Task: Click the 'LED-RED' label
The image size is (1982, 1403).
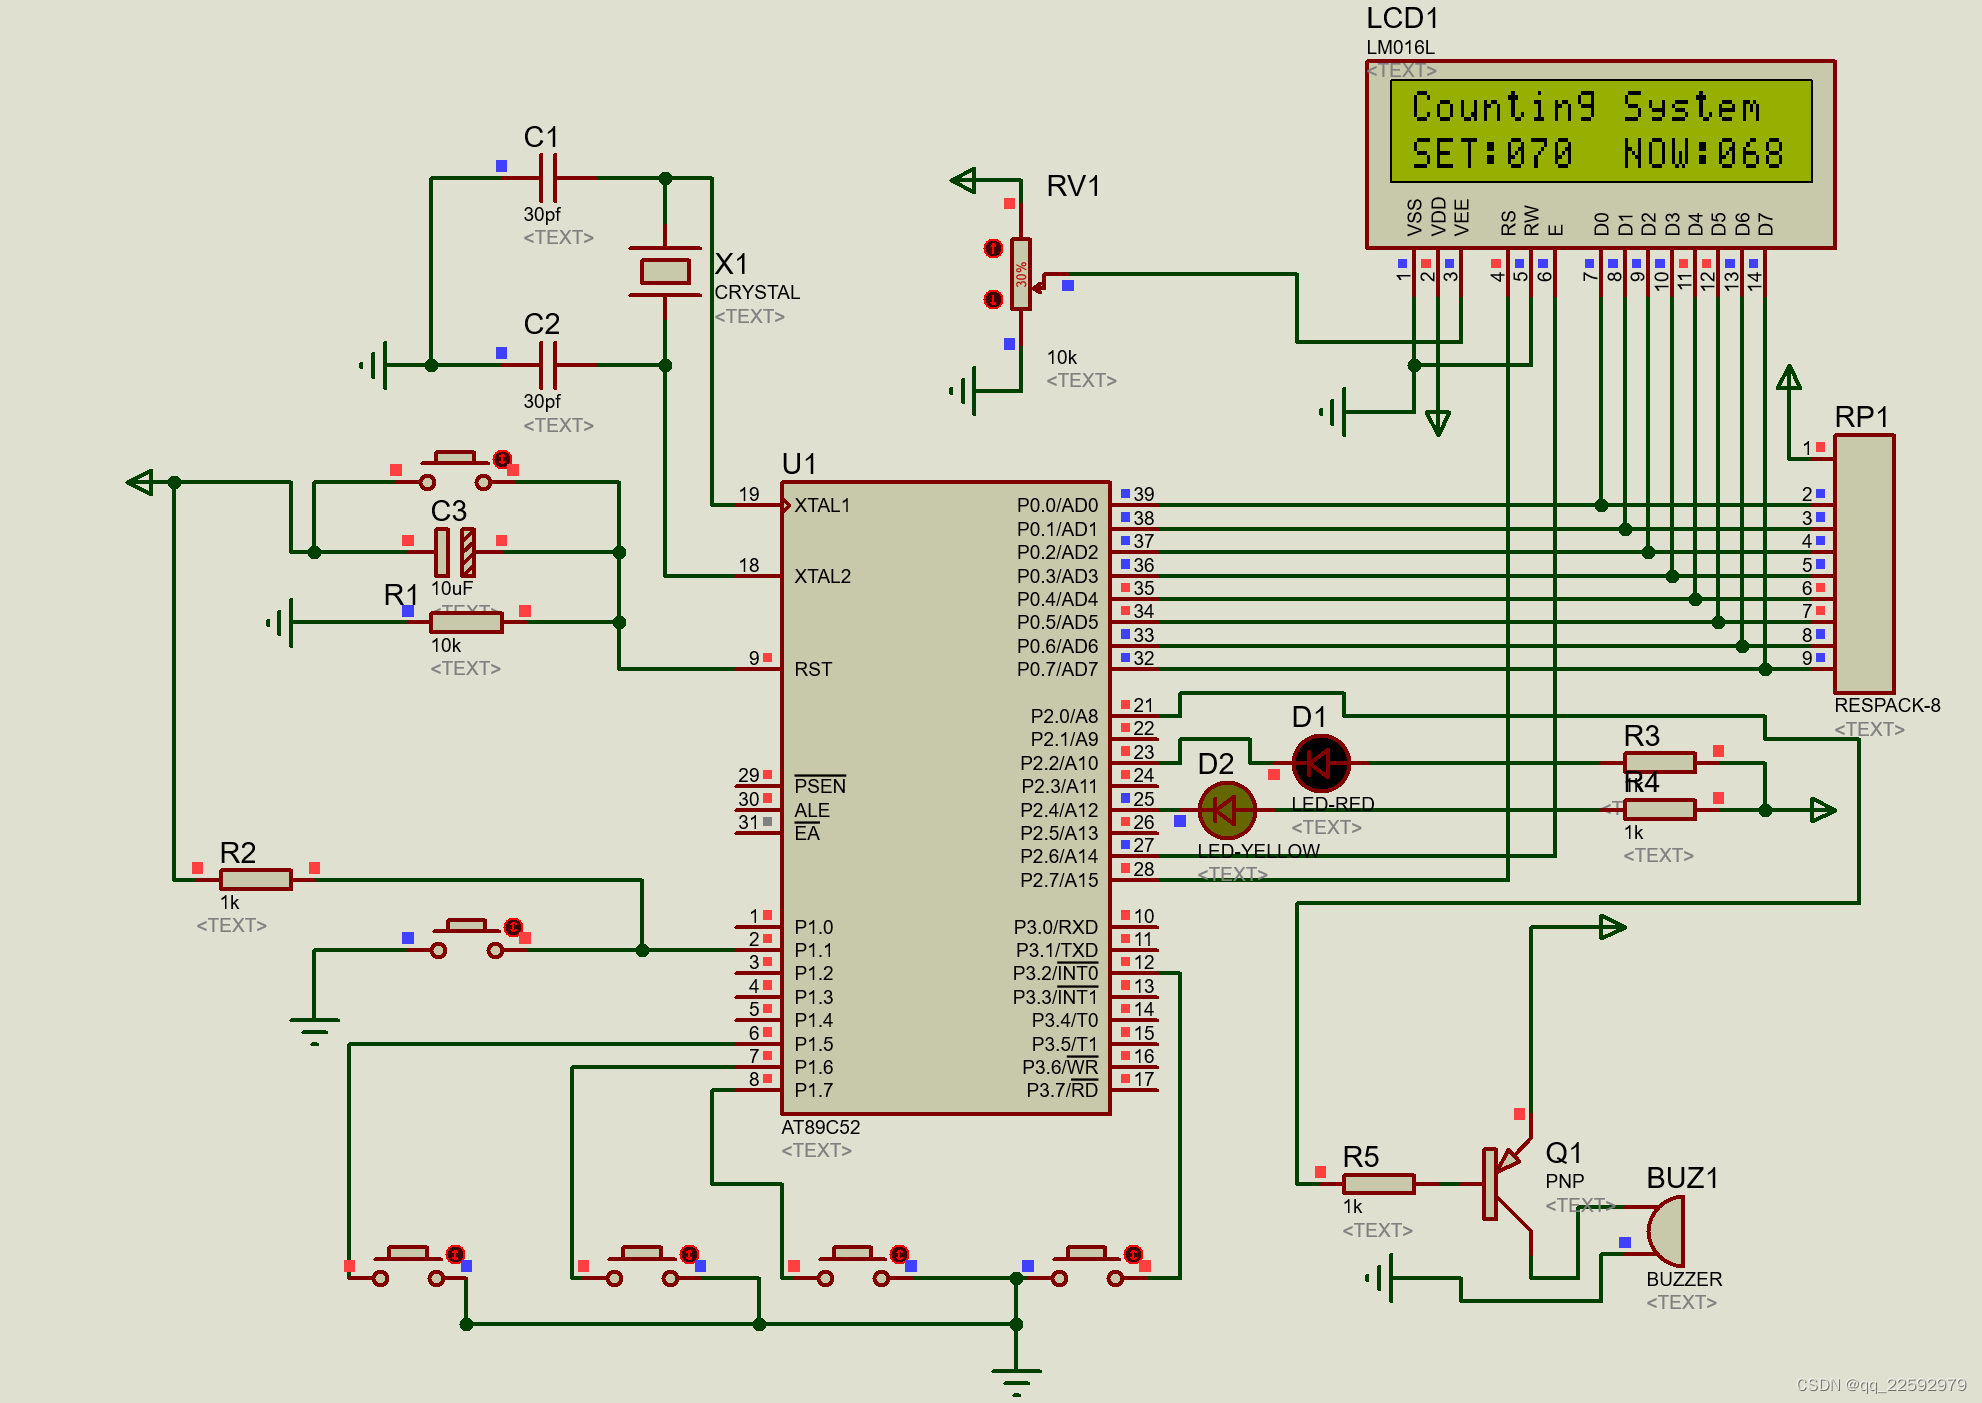Action: 1332,804
